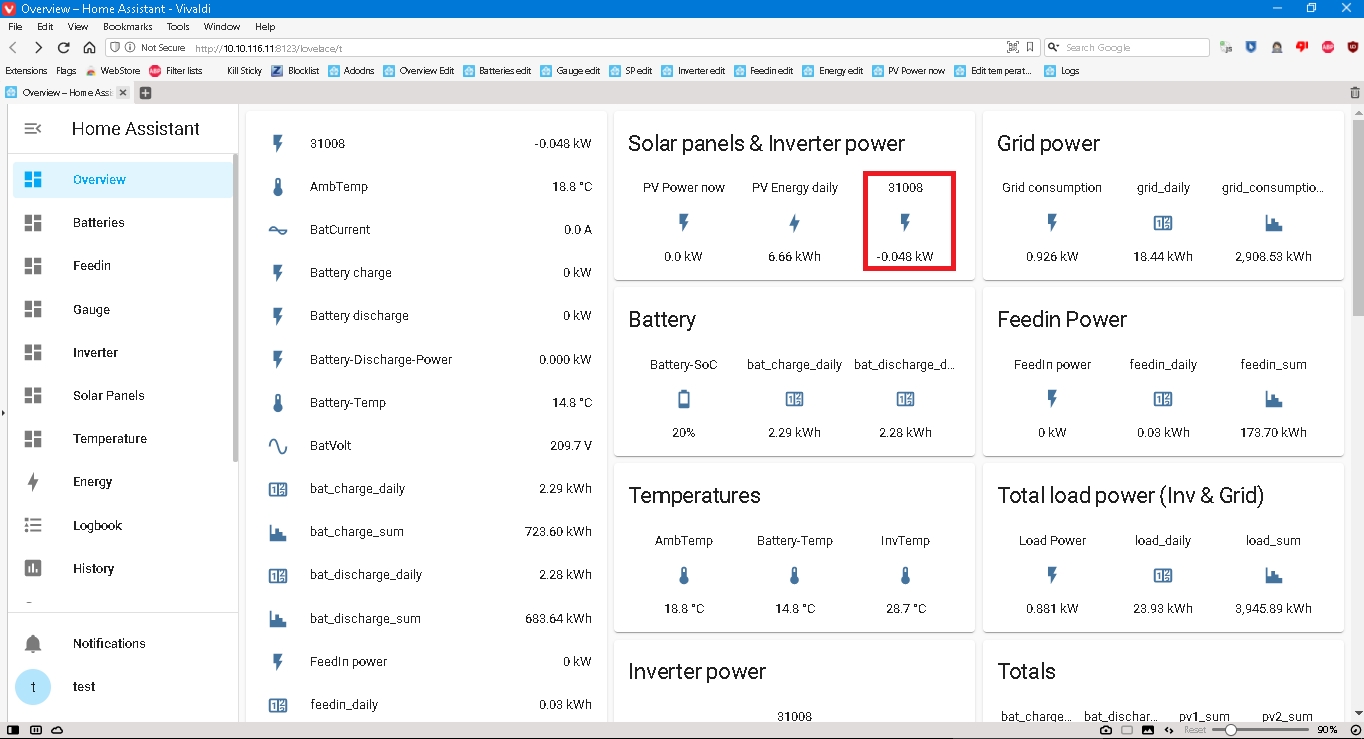This screenshot has height=739, width=1364.
Task: Click the InvTemp thermometer icon
Action: 905,576
